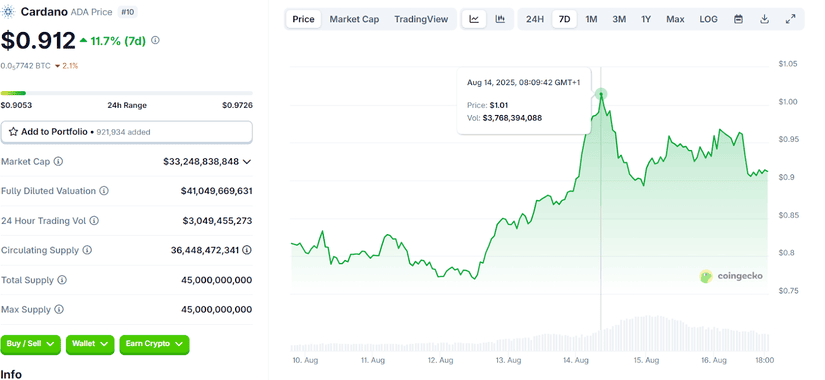Open info icon beside the 7d percentage
This screenshot has width=825, height=380.
155,40
